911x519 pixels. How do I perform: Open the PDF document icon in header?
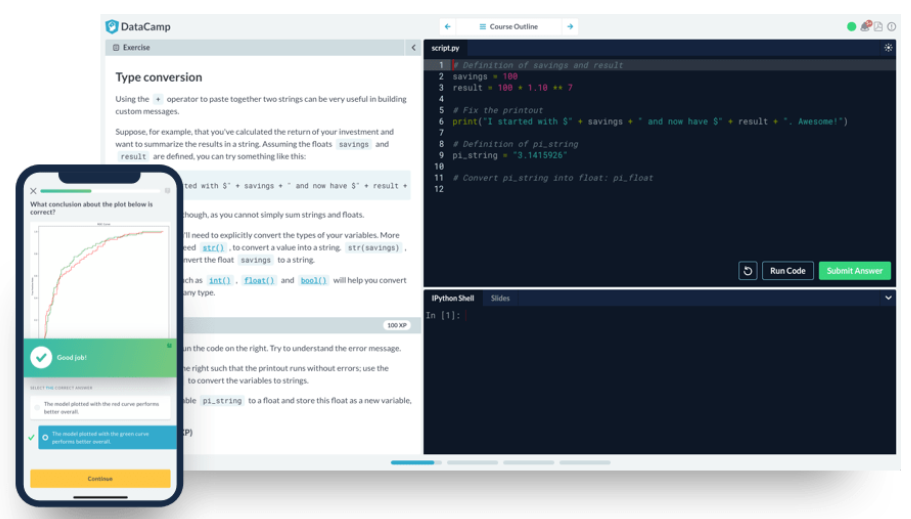878,27
